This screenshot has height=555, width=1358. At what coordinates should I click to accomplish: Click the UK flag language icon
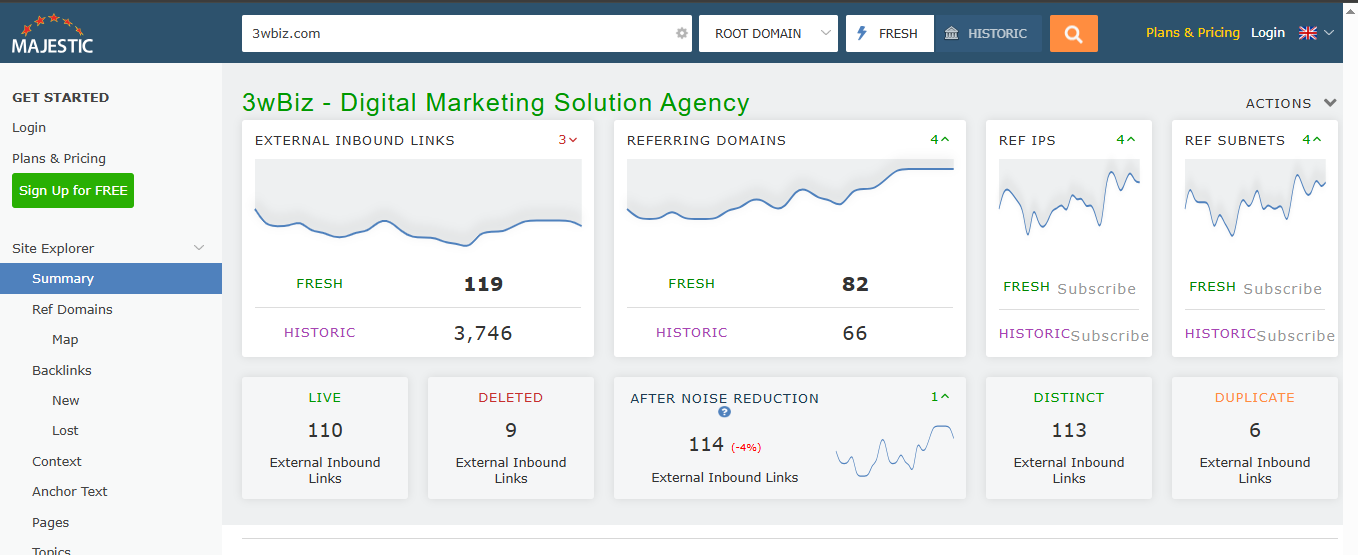(1308, 33)
